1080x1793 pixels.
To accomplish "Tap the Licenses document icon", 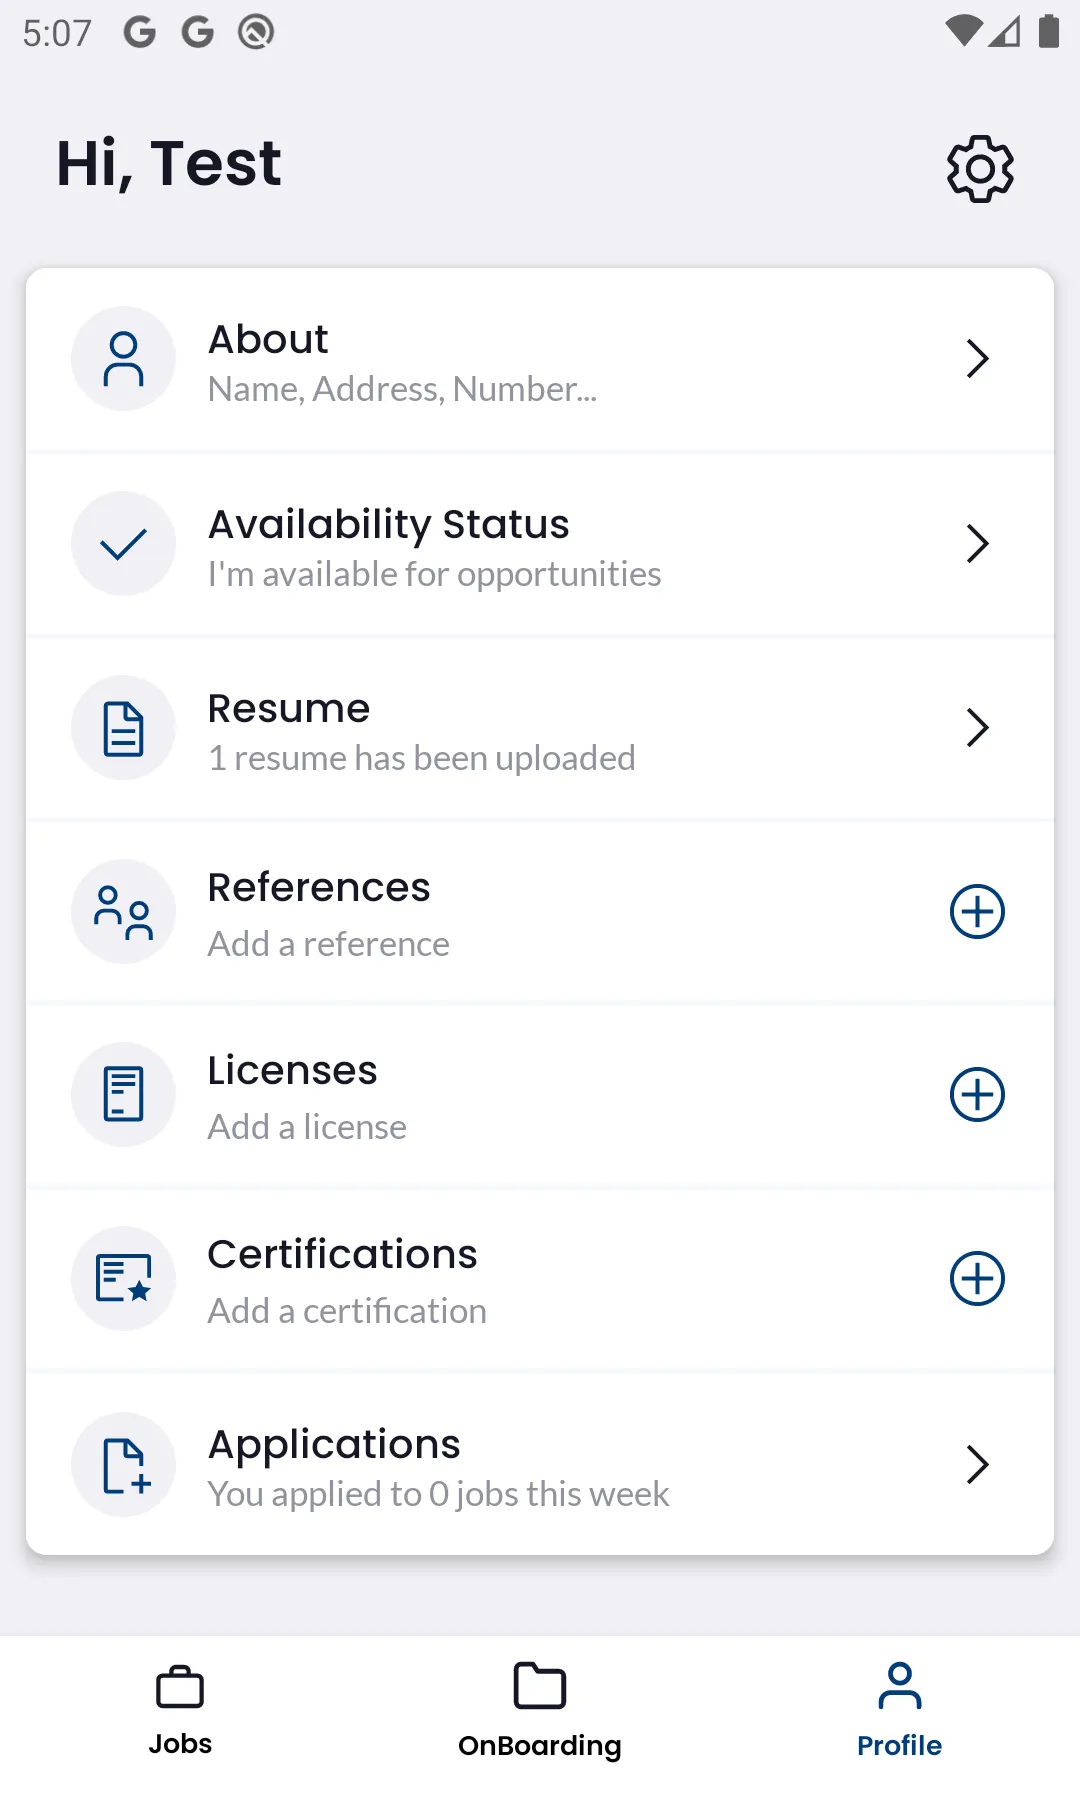I will point(123,1095).
